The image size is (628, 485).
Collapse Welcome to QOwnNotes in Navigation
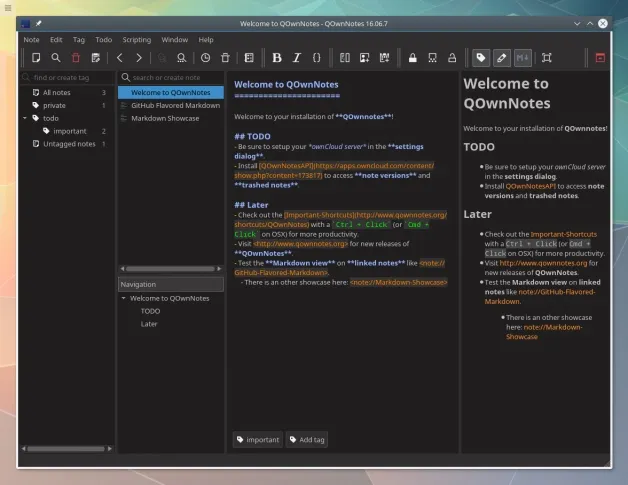[123, 298]
